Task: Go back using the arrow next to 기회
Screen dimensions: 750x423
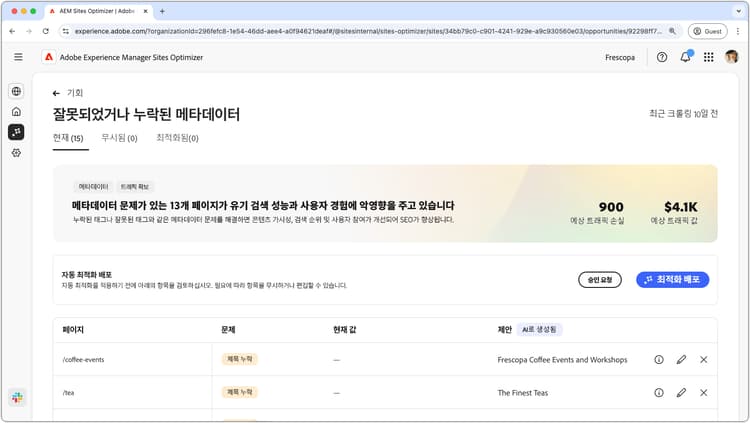Action: click(x=56, y=93)
